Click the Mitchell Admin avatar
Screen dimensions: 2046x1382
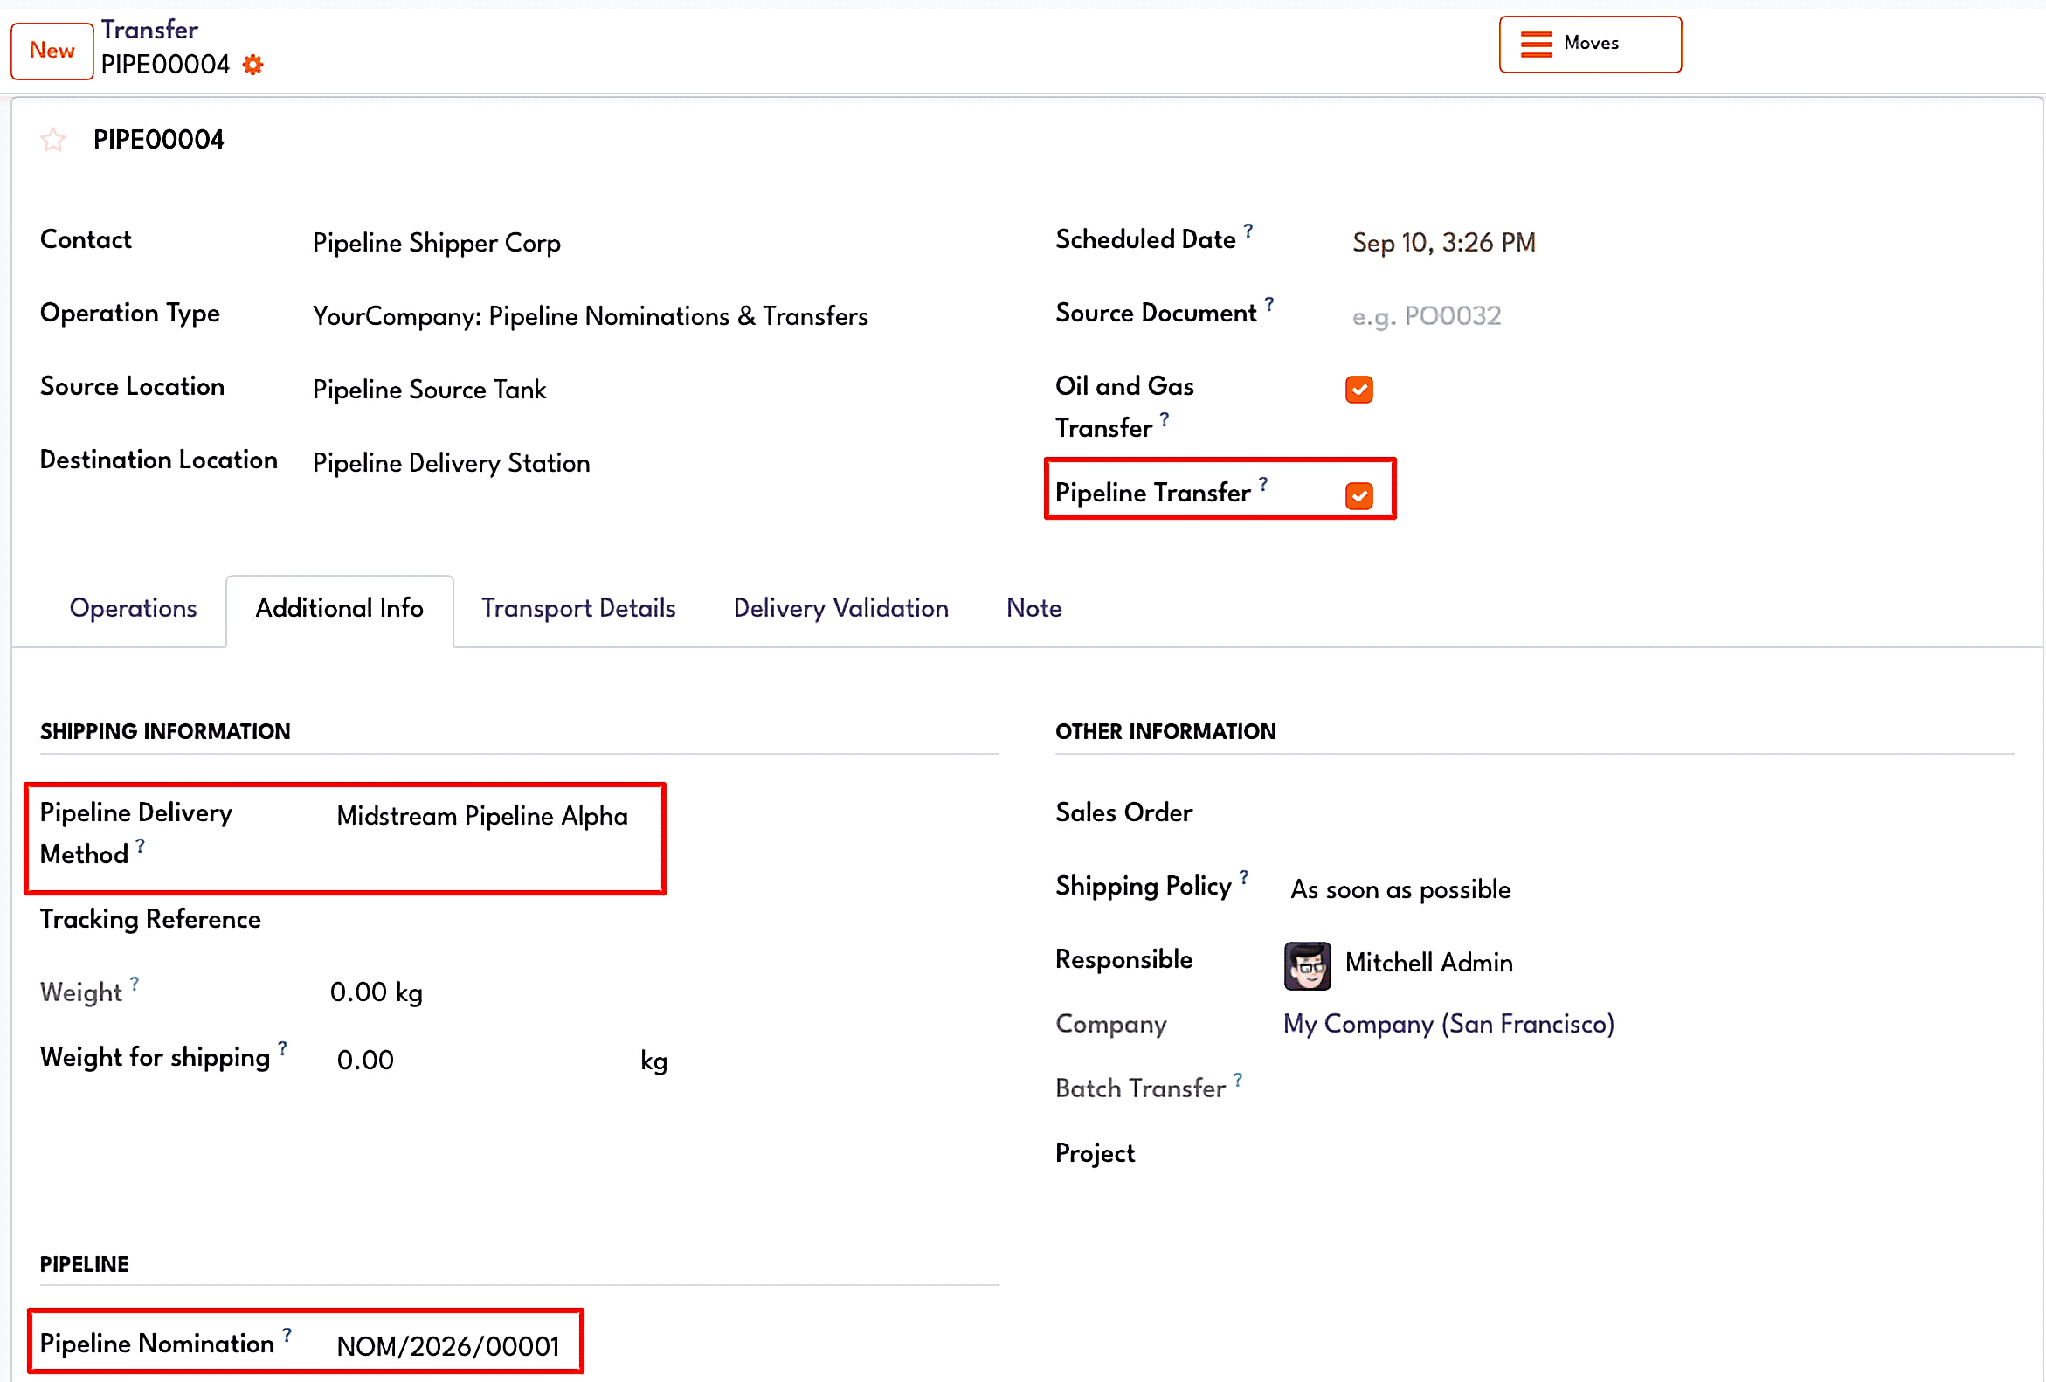pyautogui.click(x=1307, y=965)
